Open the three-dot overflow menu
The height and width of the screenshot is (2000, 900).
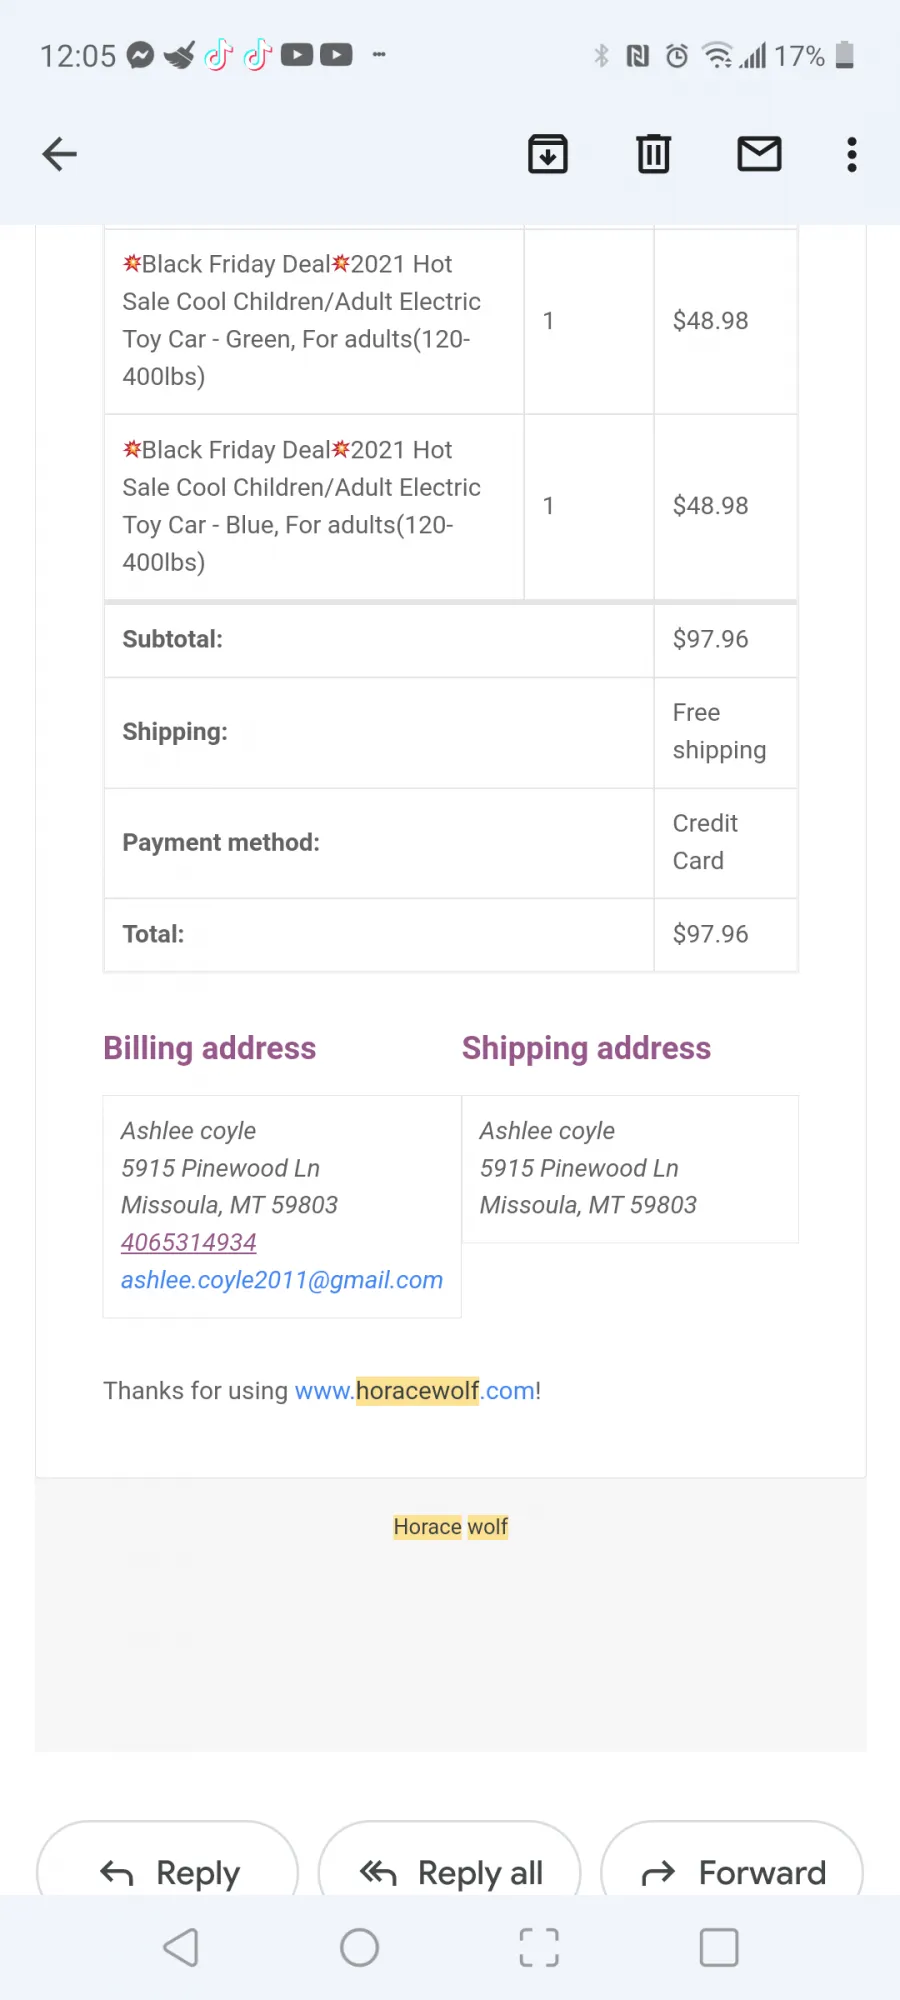852,154
